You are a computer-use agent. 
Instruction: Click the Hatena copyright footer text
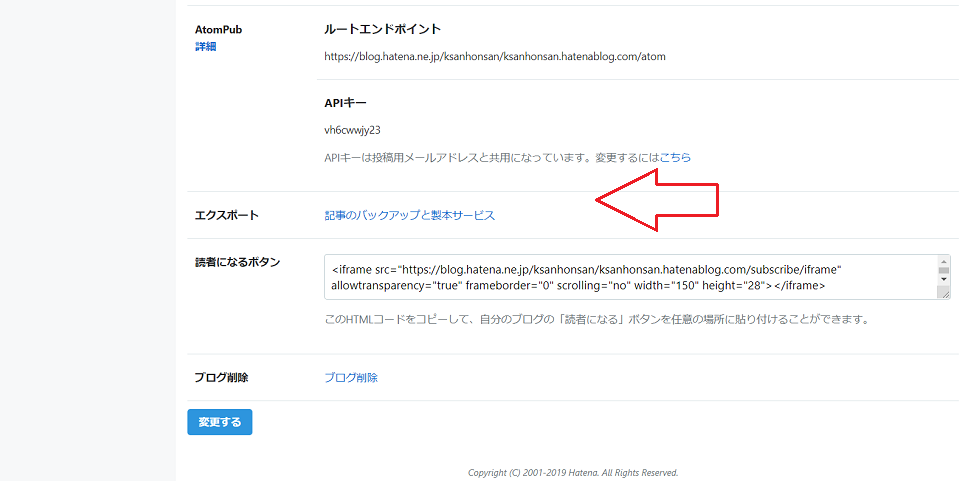(x=573, y=472)
